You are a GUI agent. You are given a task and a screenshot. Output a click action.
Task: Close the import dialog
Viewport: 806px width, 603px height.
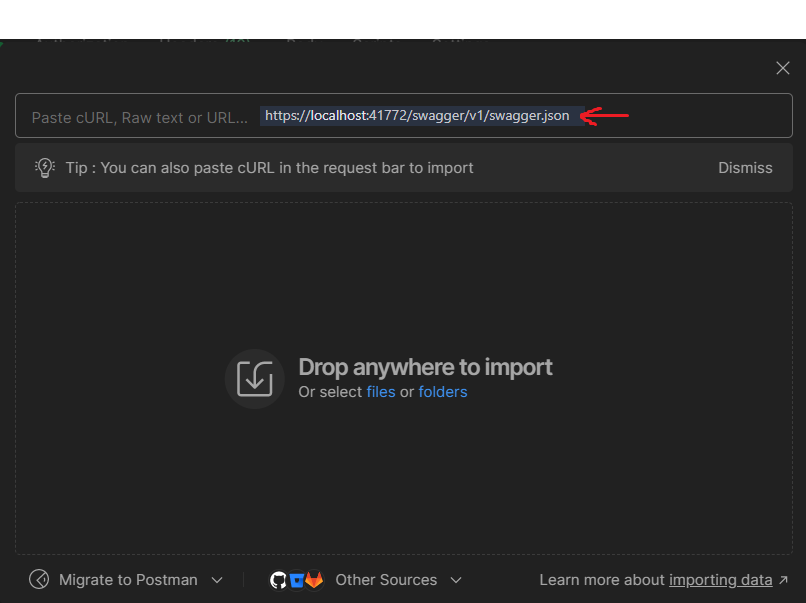click(782, 68)
